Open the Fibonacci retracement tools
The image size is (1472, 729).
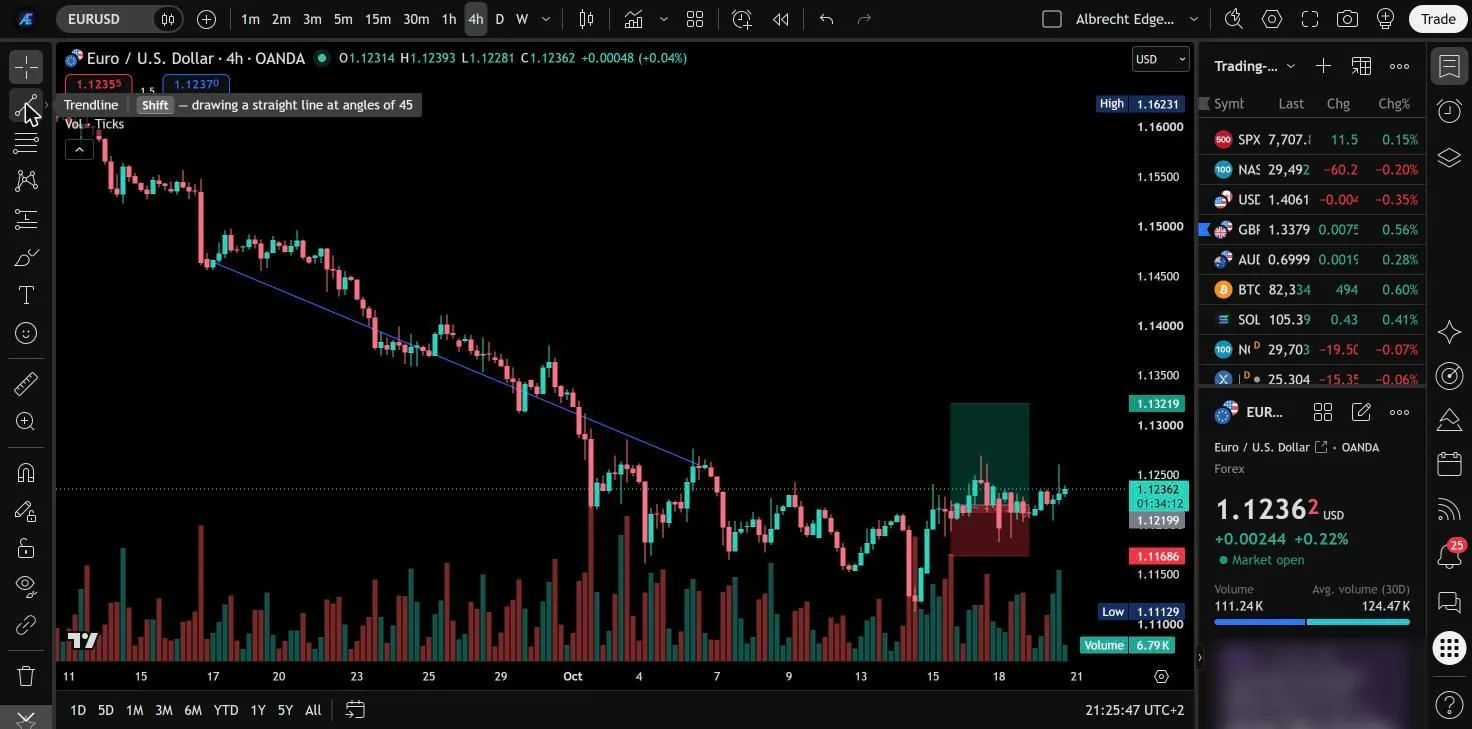pos(26,143)
